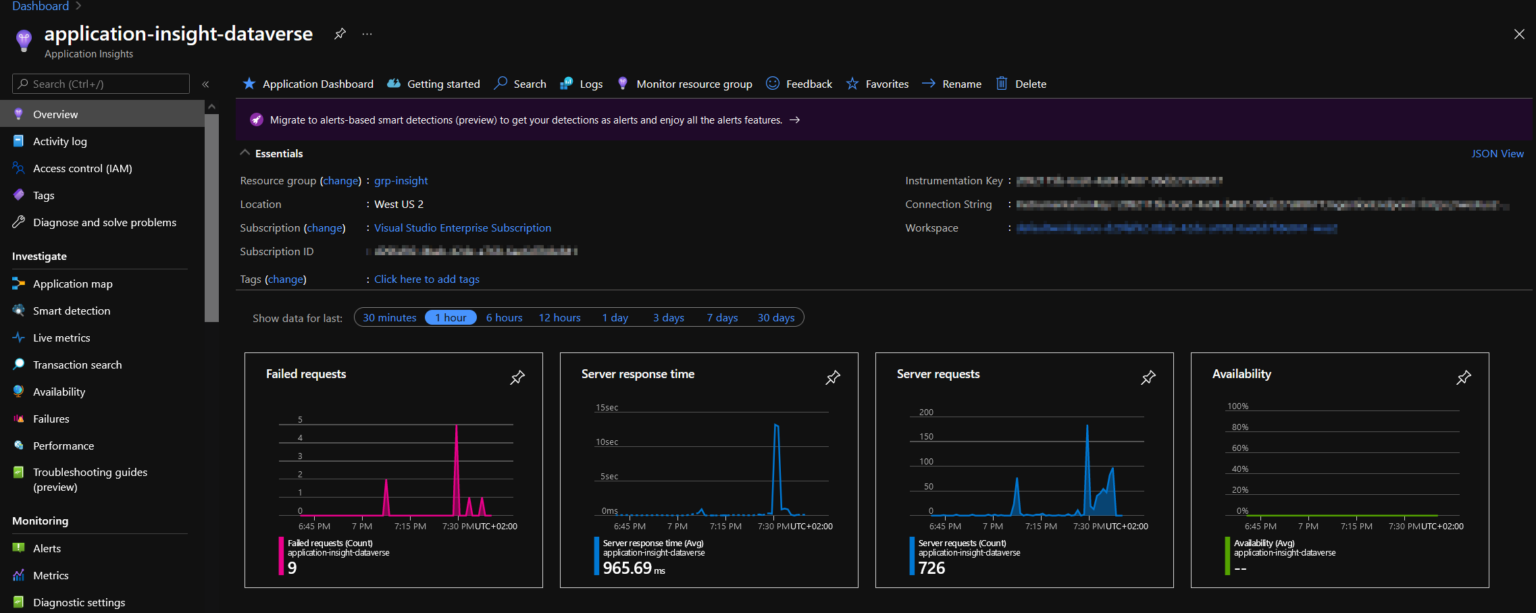The image size is (1536, 613).
Task: Open the Logs tool from the toolbar
Action: [x=588, y=83]
